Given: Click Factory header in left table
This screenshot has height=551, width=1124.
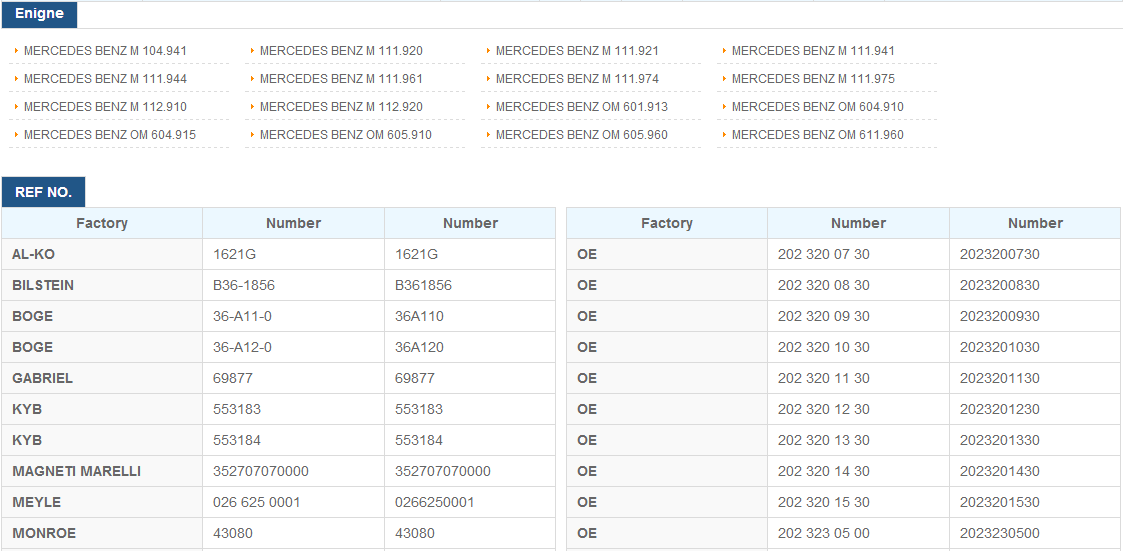Looking at the screenshot, I should (x=102, y=224).
